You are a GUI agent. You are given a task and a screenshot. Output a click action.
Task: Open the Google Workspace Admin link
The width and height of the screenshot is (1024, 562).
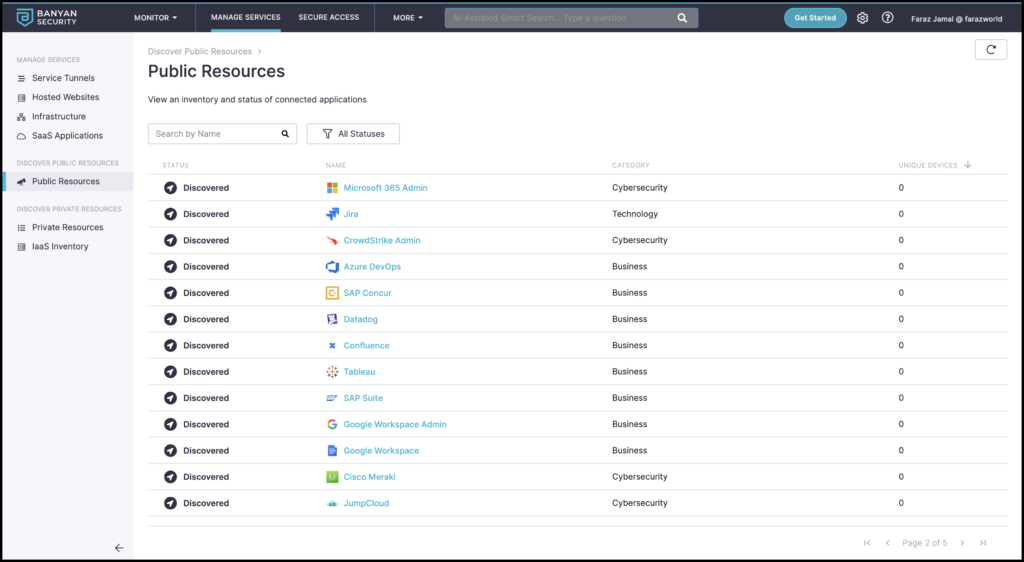tap(395, 424)
